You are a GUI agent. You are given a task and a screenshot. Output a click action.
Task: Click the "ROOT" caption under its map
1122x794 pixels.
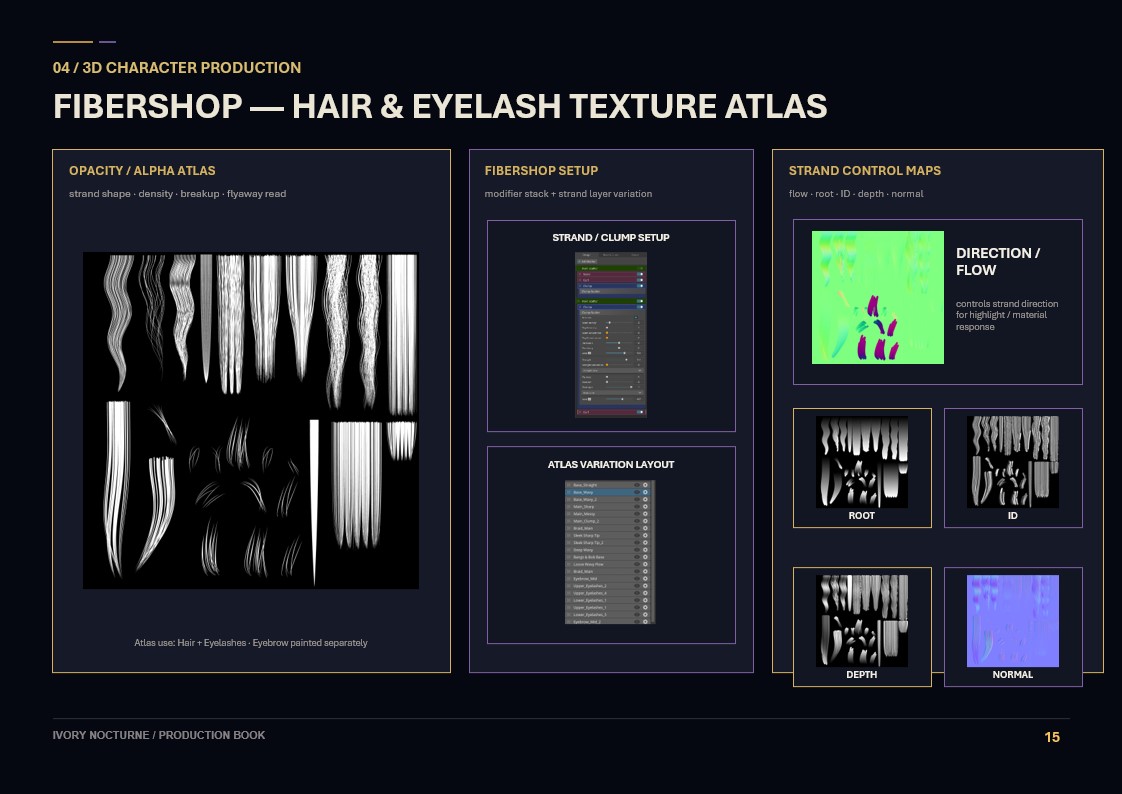[x=862, y=516]
